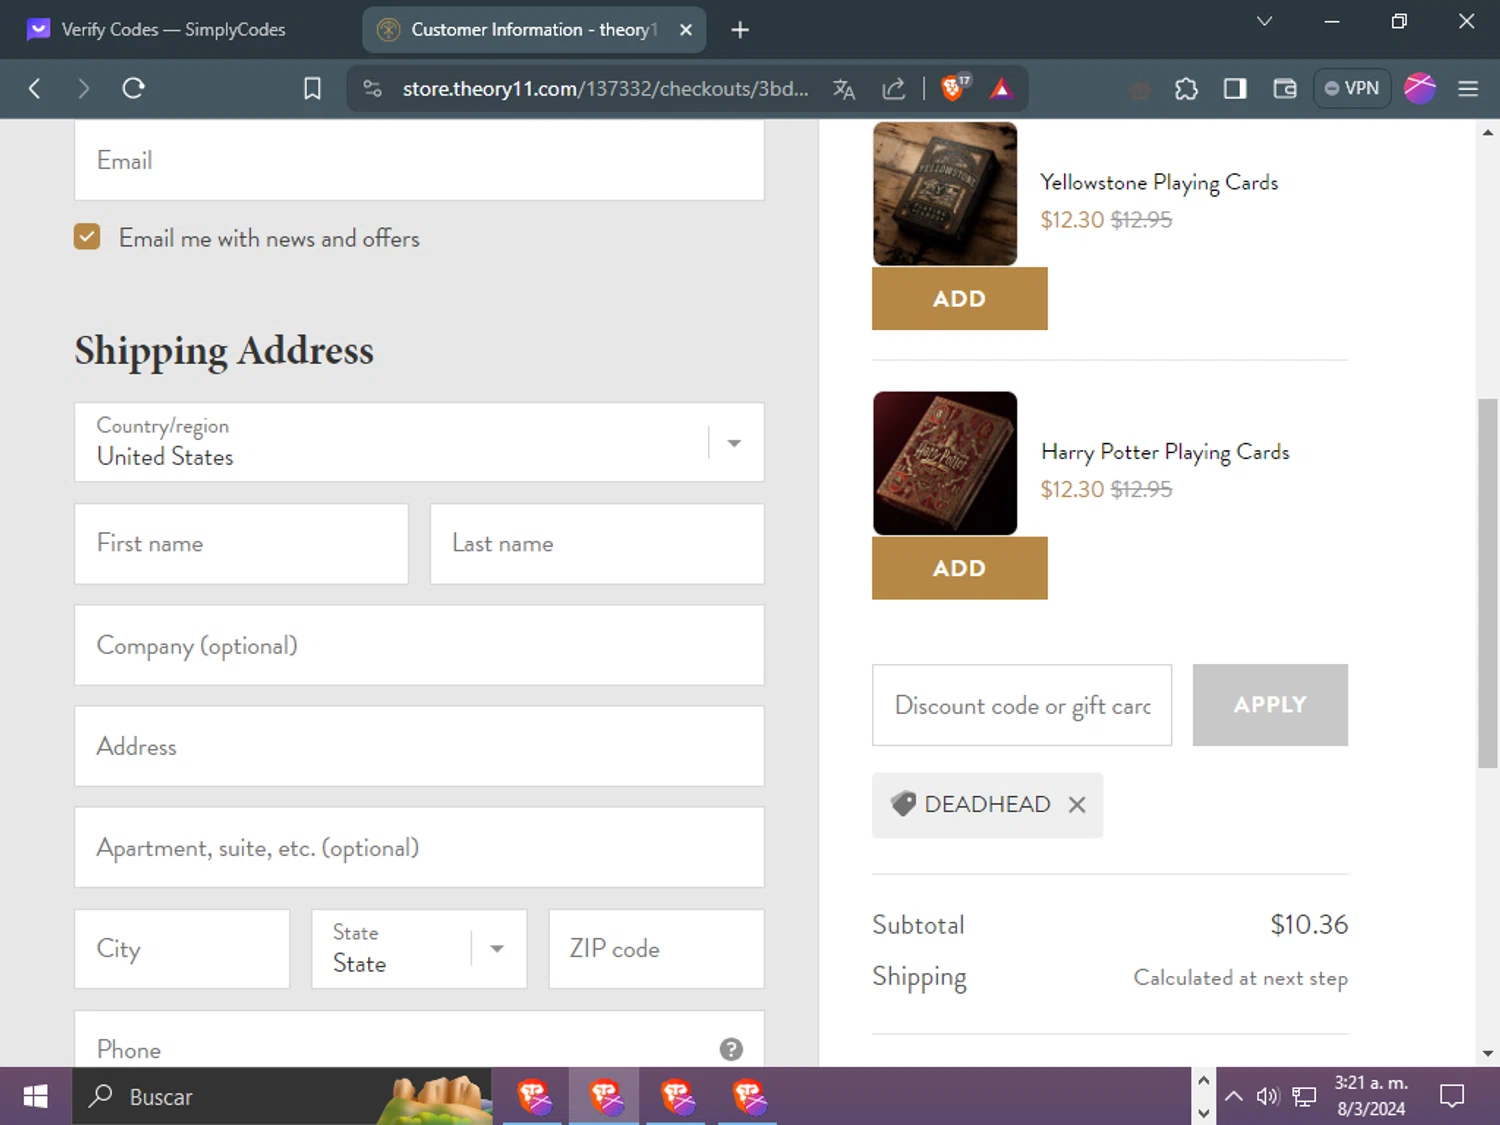This screenshot has width=1500, height=1125.
Task: Click the translate page icon
Action: [x=844, y=89]
